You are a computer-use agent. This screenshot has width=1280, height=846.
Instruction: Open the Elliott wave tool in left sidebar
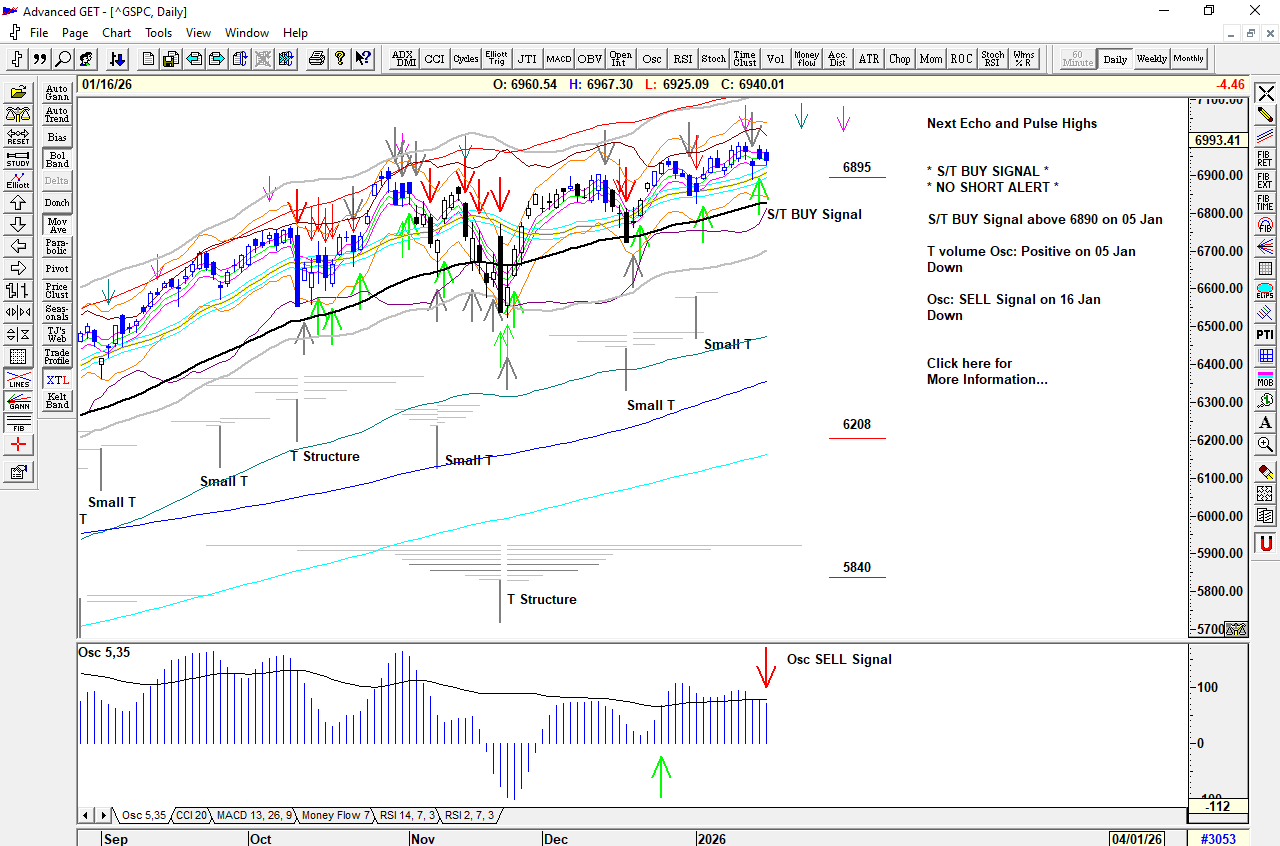point(18,180)
